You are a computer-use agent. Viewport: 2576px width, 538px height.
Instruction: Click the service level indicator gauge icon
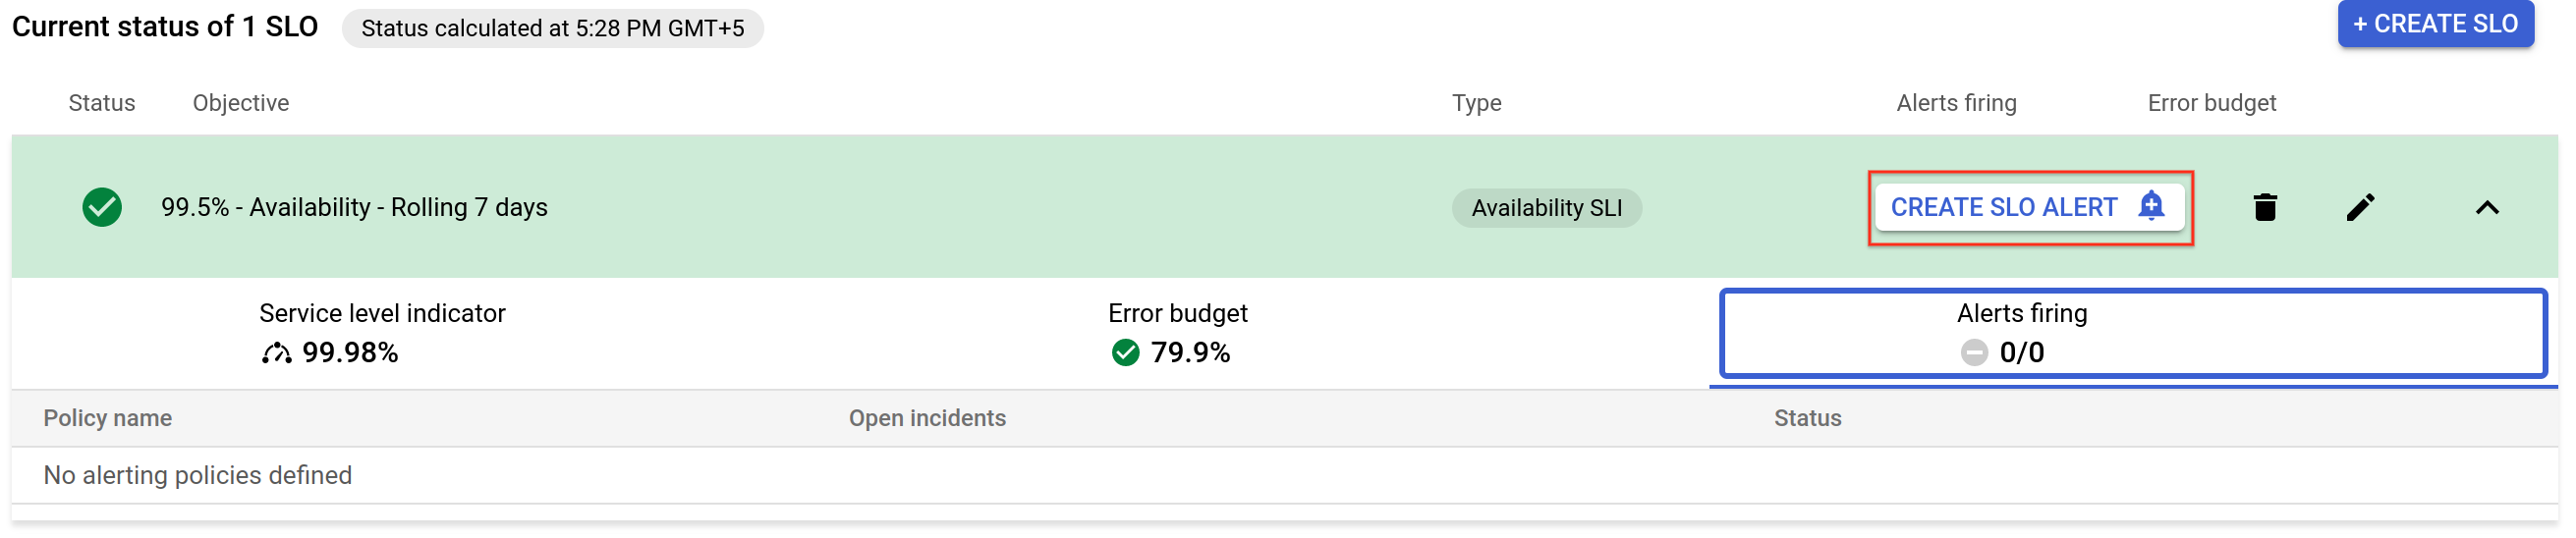coord(276,353)
